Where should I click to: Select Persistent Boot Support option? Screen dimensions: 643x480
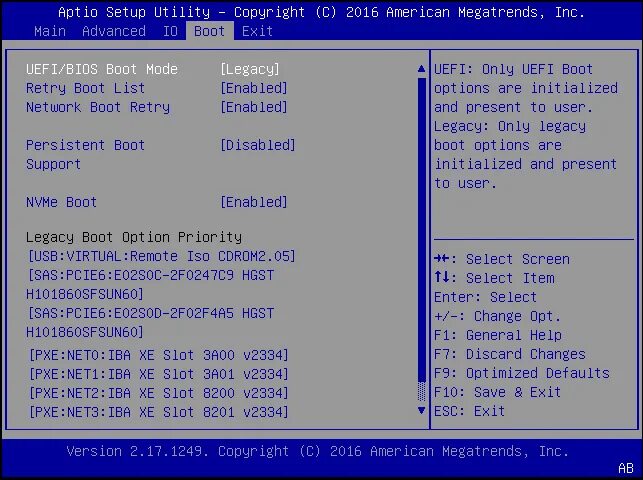[x=85, y=155]
